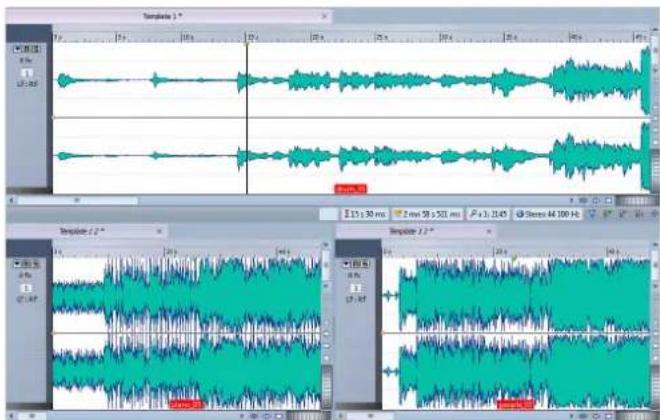Click the blue funnel icon in status bar
This screenshot has width=660, height=420.
pyautogui.click(x=592, y=214)
